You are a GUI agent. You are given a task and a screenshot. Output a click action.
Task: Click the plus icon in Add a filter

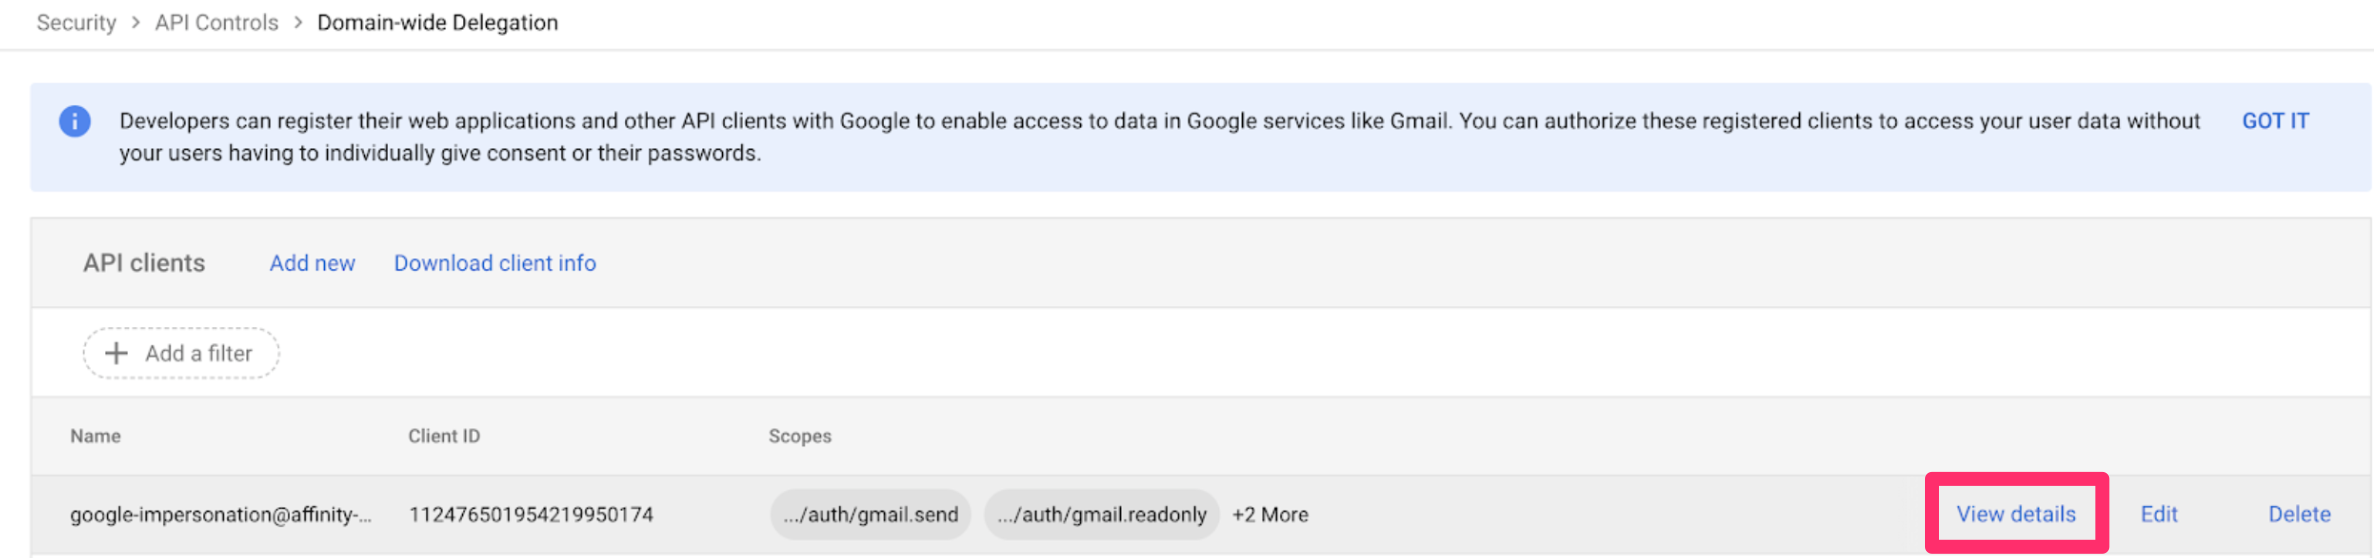[x=116, y=353]
